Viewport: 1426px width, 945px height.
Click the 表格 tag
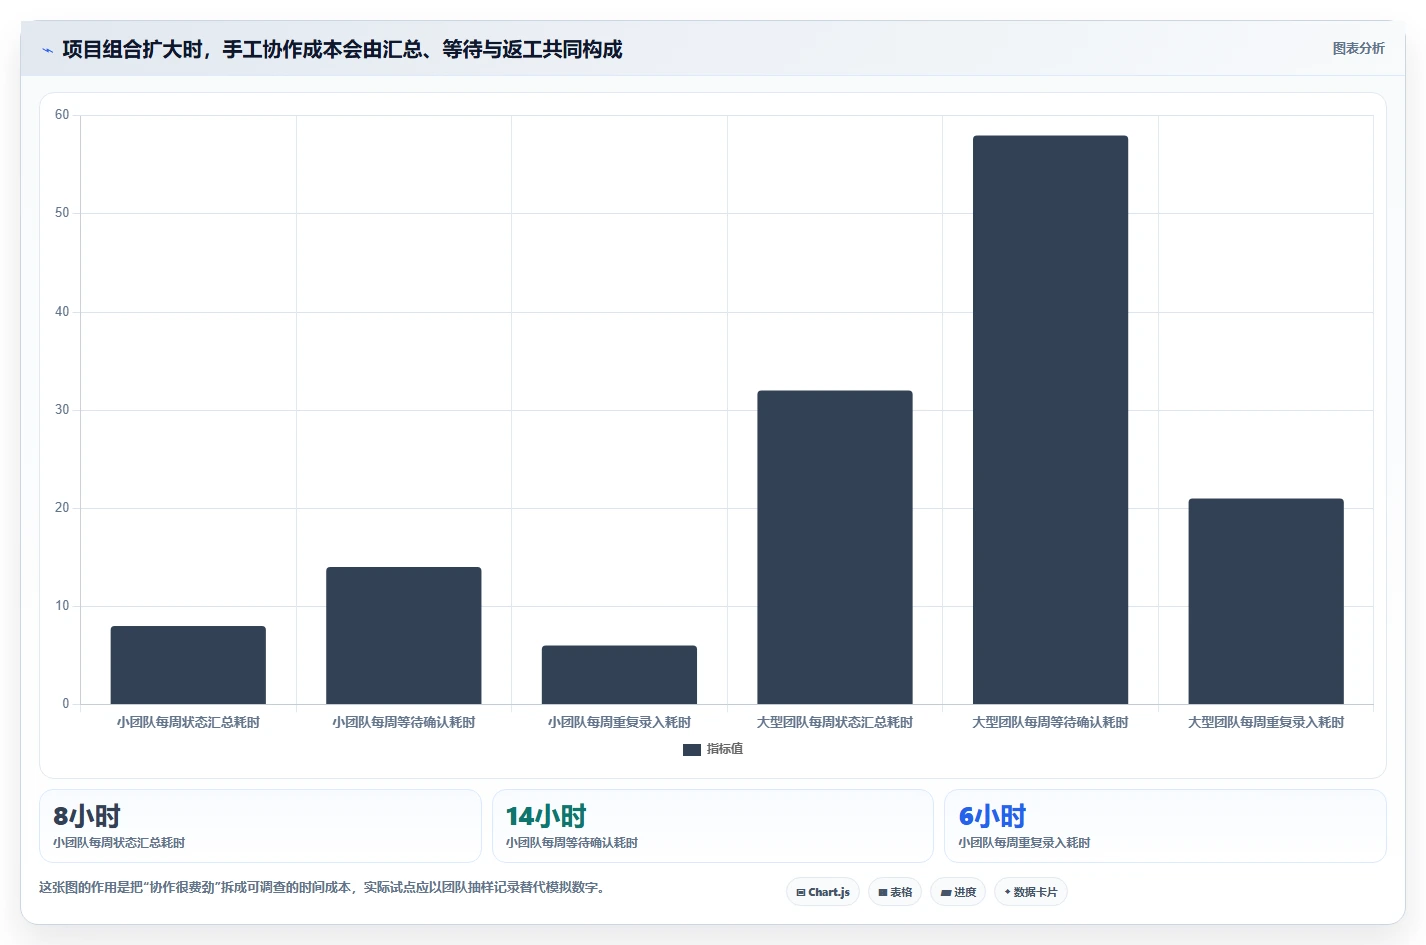[x=895, y=892]
